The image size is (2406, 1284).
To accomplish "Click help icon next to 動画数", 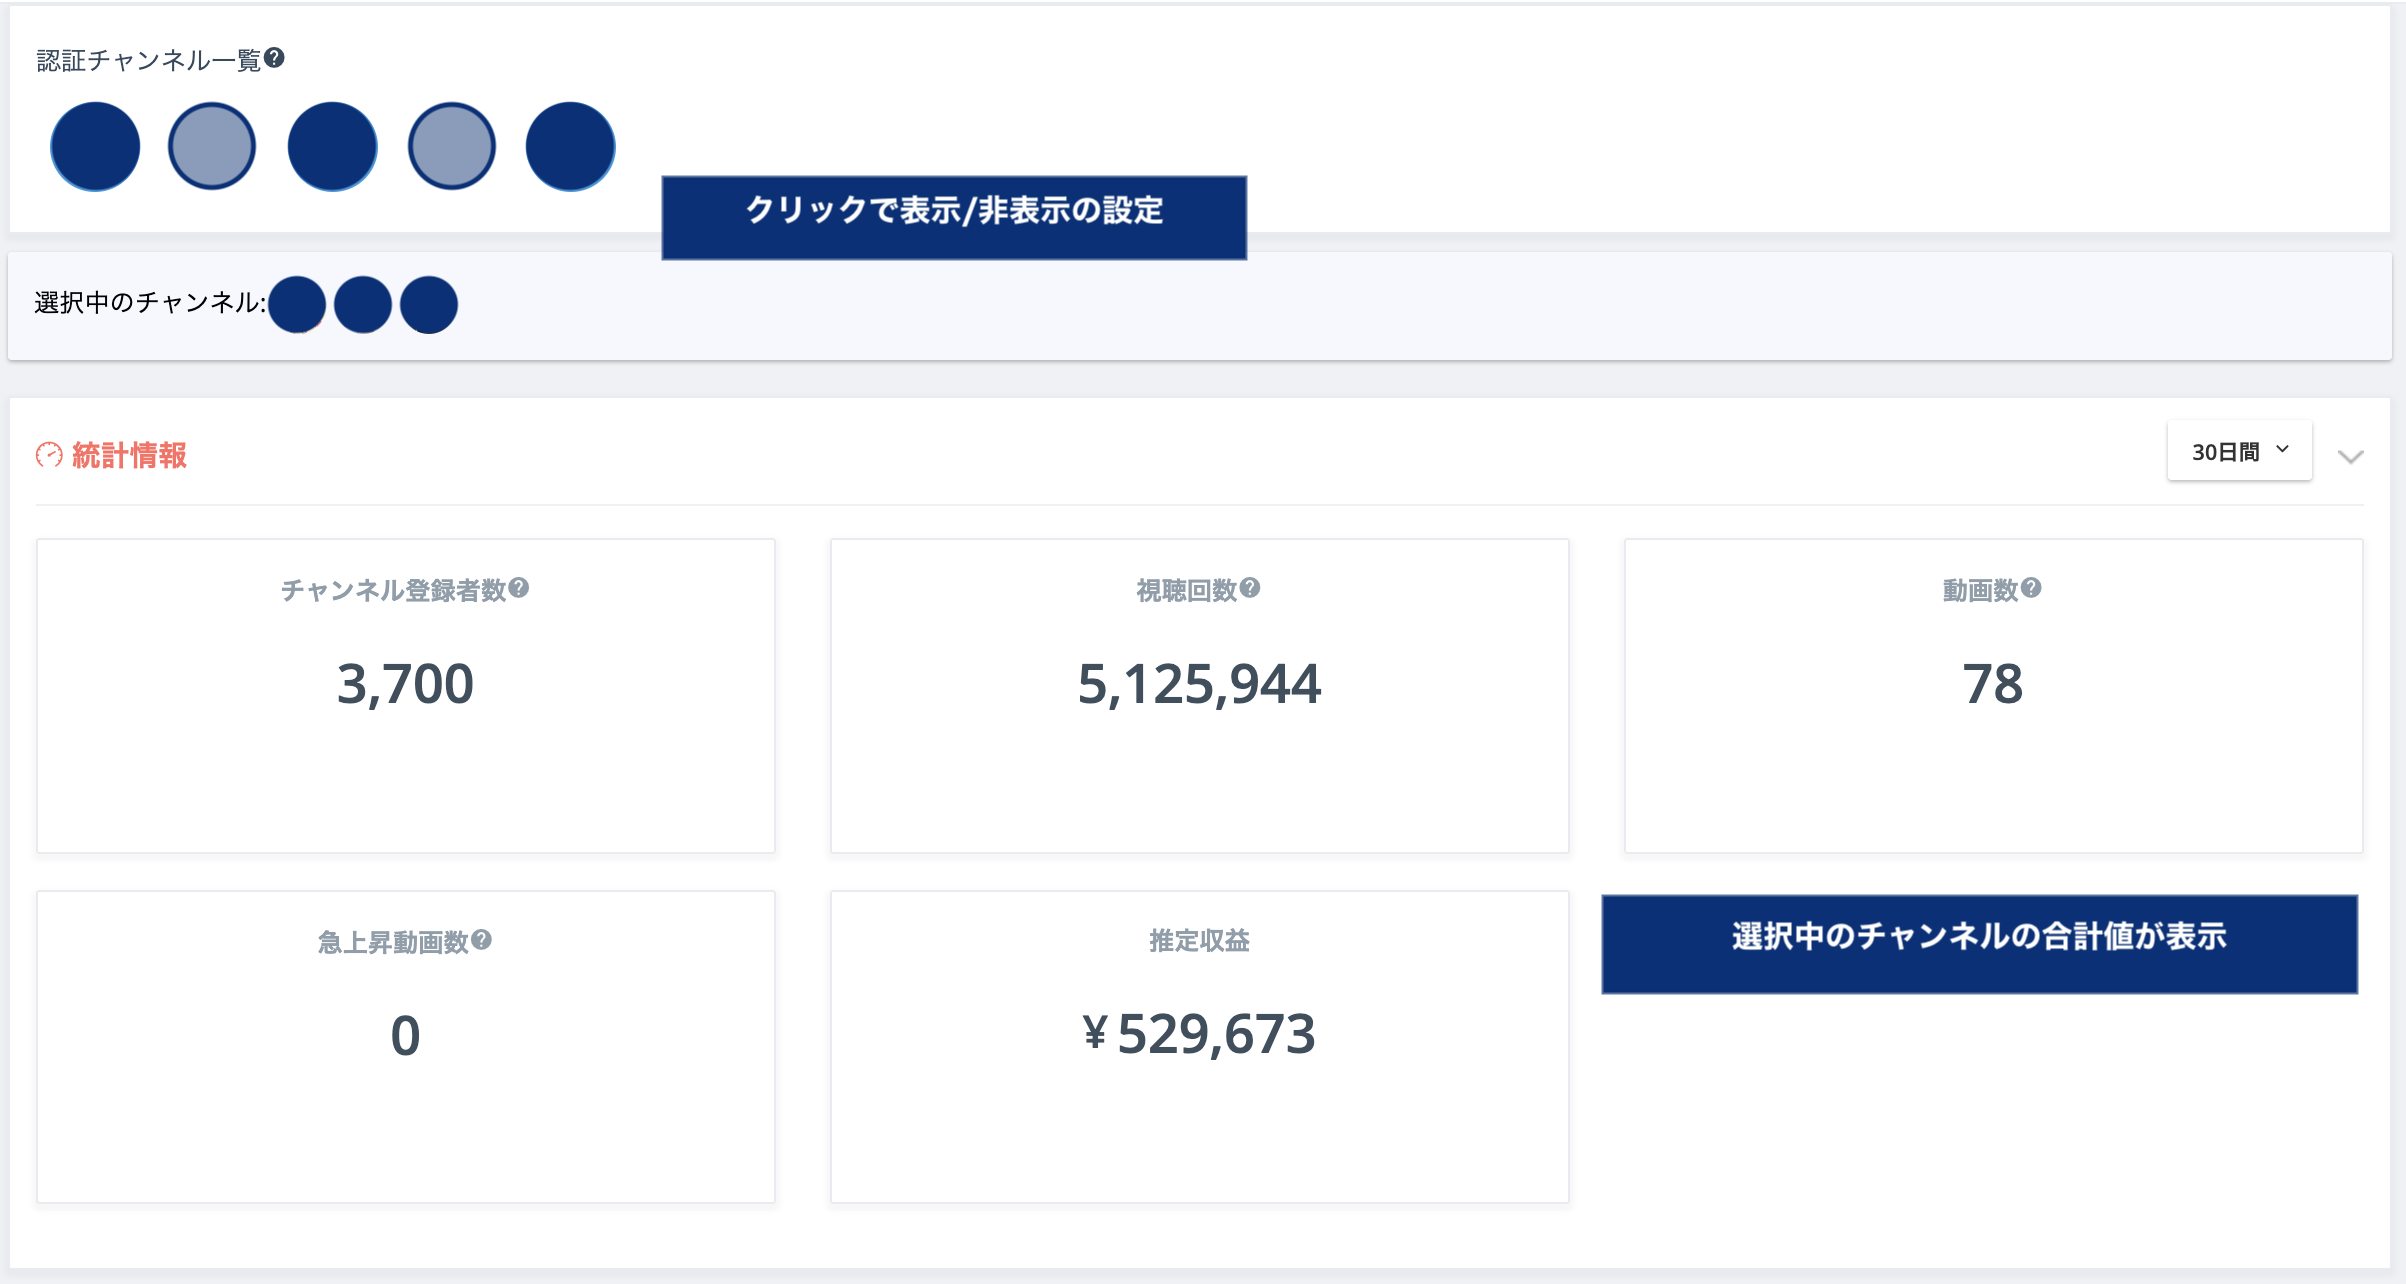I will click(x=2031, y=588).
